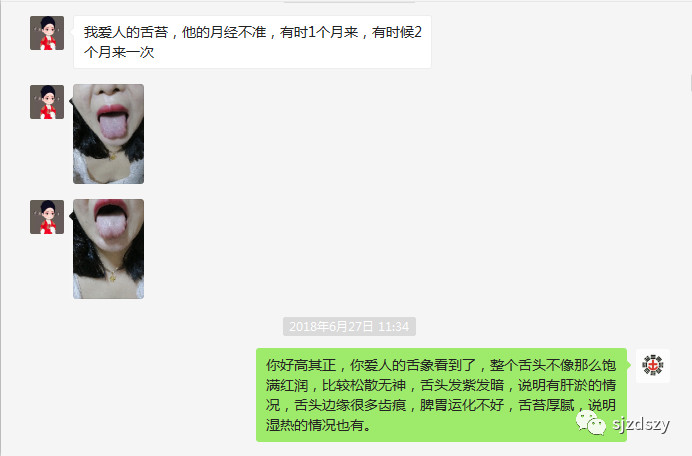Click the partial timestamp bar at top center
Image resolution: width=692 pixels, height=456 pixels.
[x=349, y=1]
